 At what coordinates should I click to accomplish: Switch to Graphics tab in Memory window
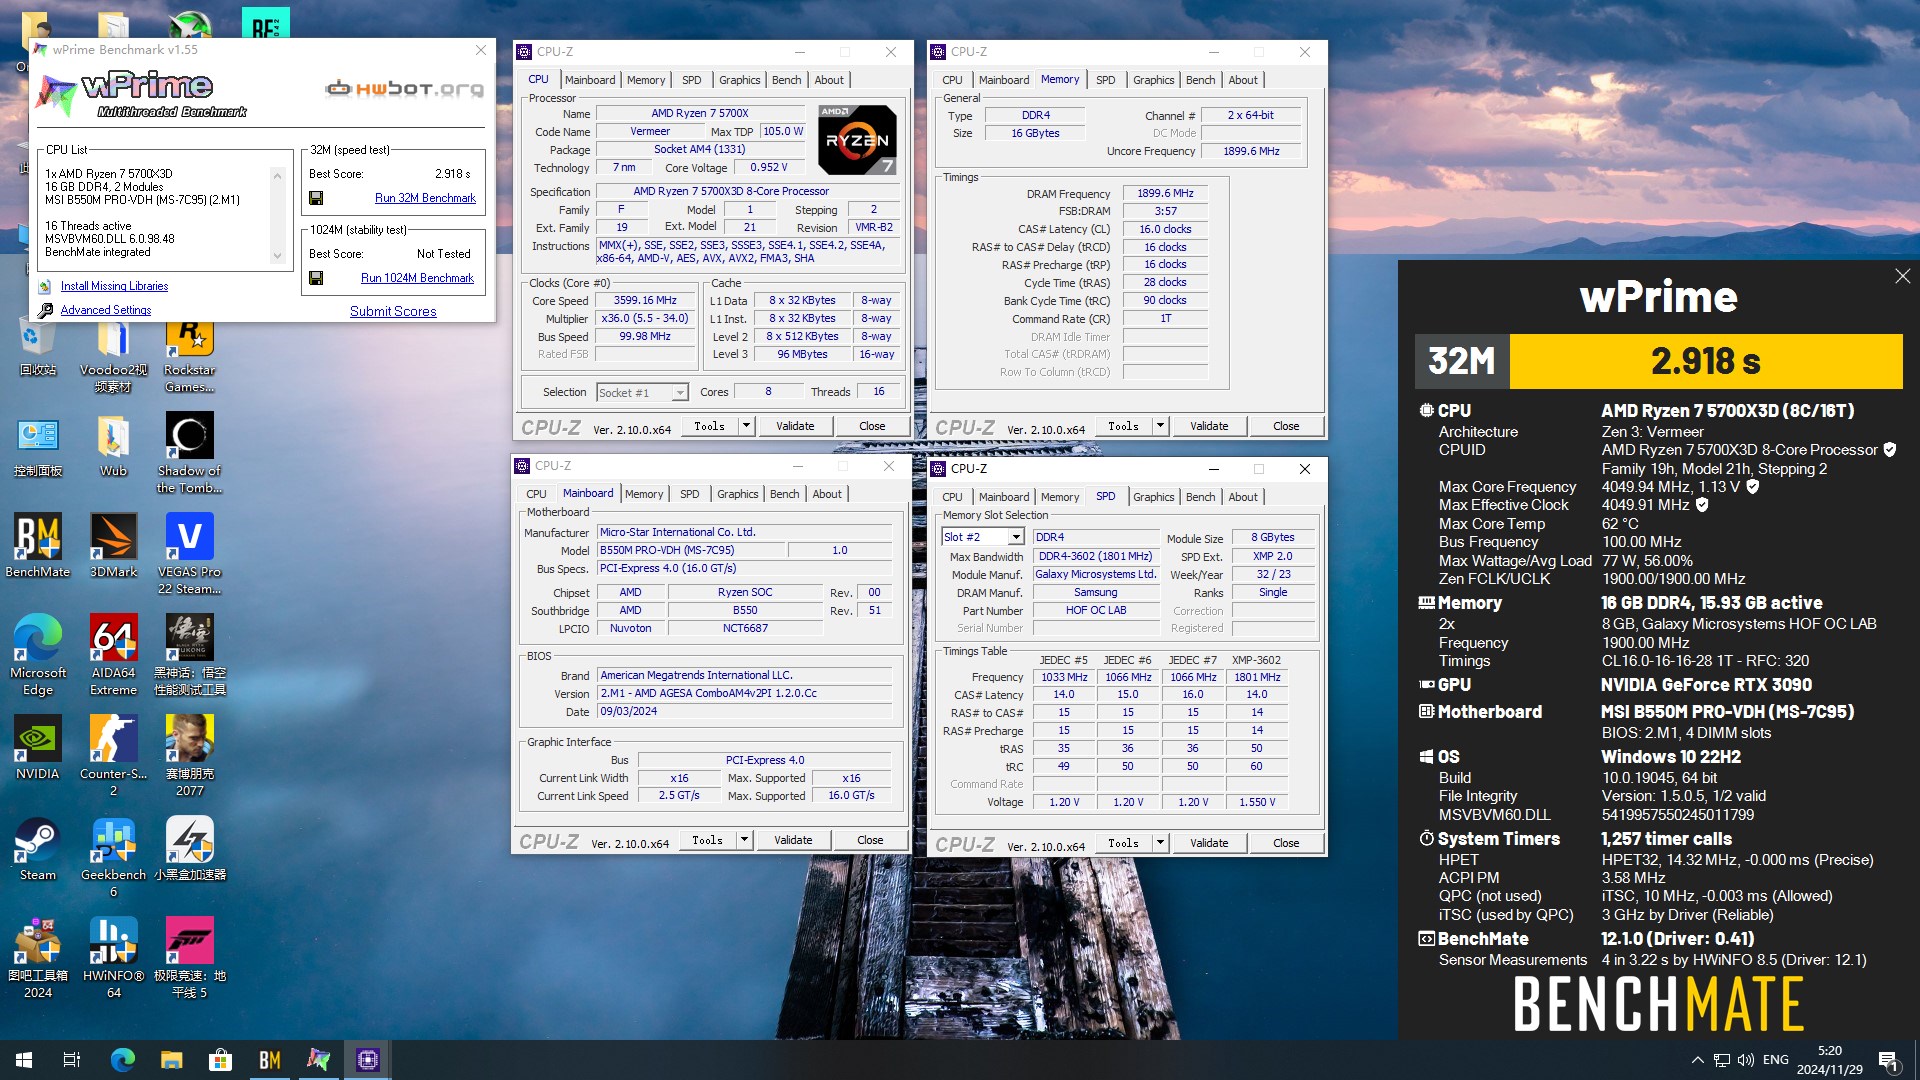(x=1153, y=80)
